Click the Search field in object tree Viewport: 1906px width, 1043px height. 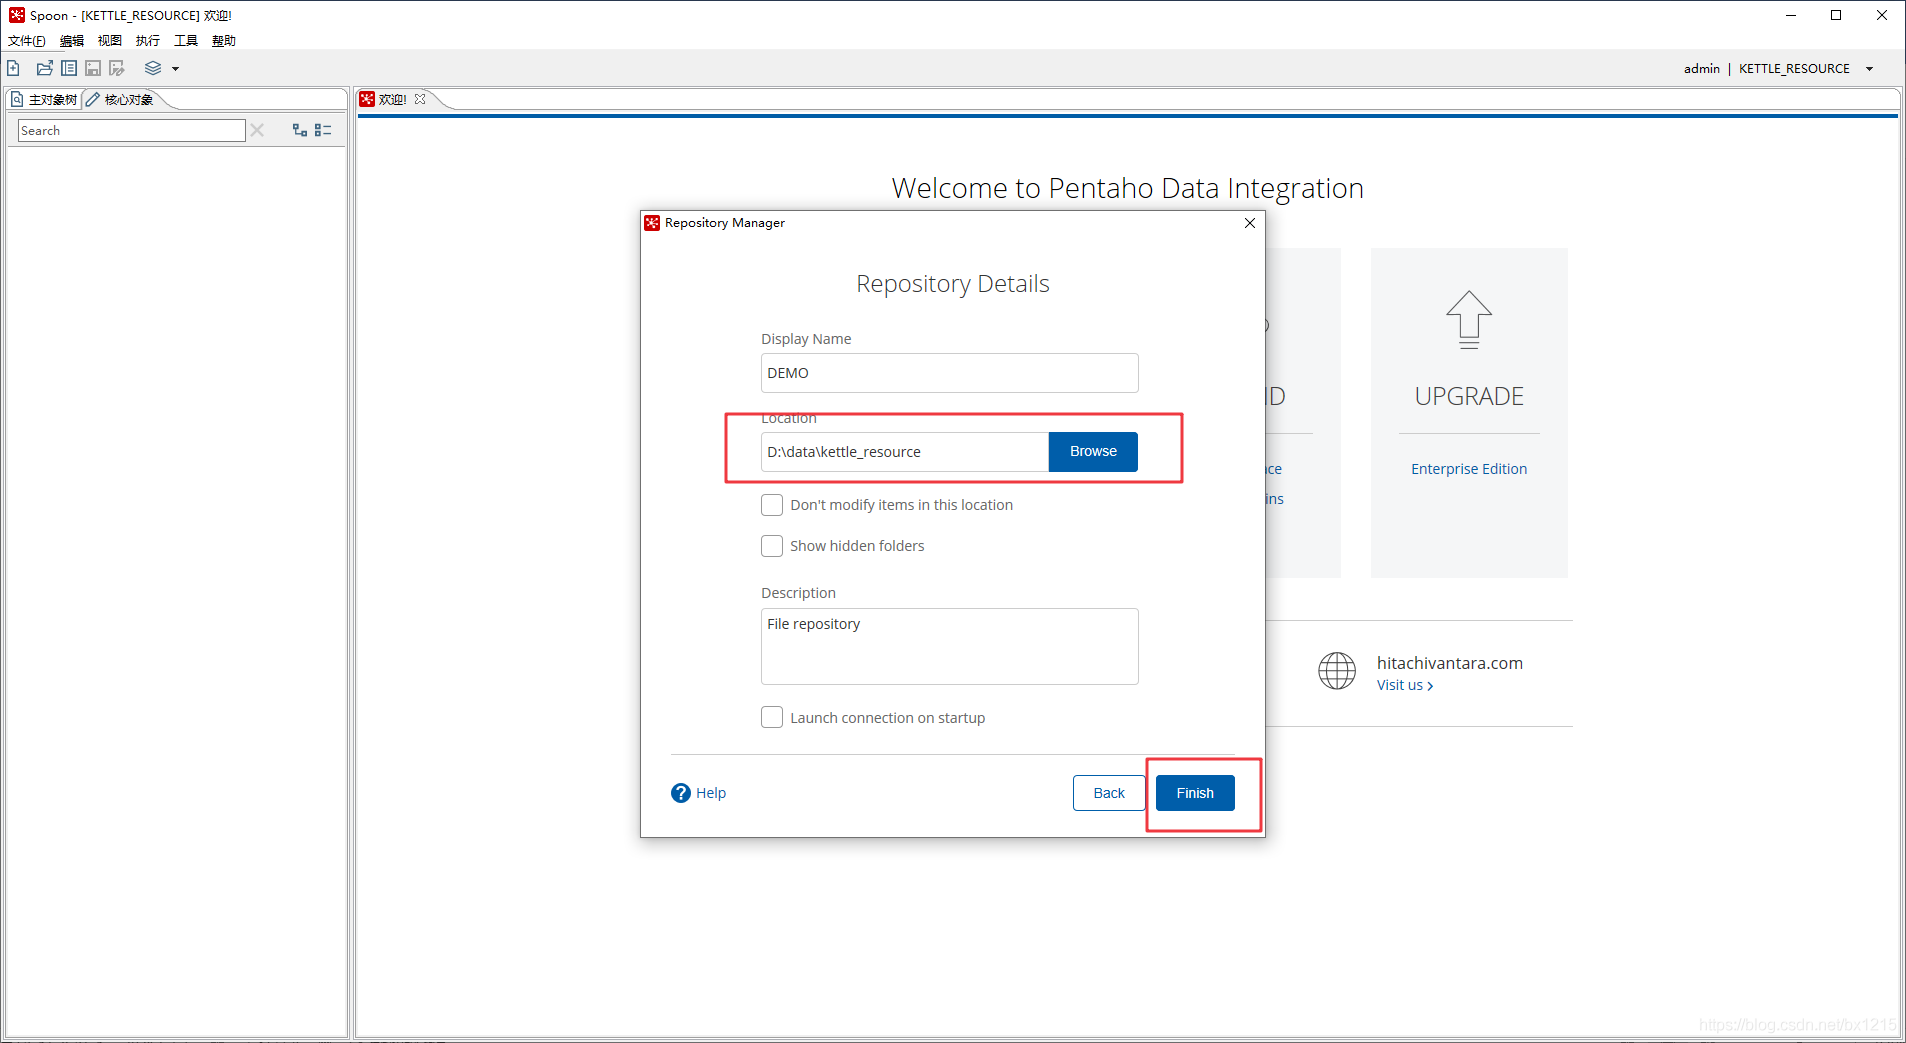click(132, 130)
